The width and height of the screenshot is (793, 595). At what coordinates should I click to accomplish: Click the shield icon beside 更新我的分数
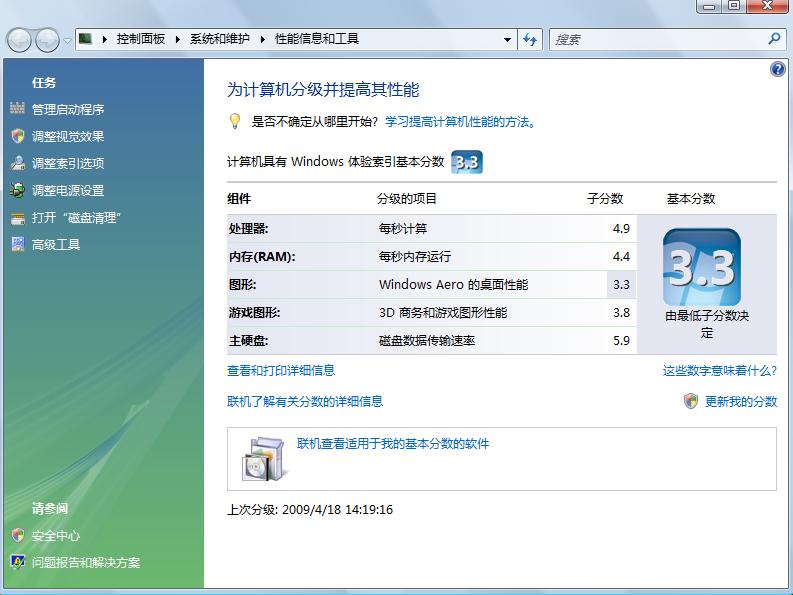tap(691, 401)
